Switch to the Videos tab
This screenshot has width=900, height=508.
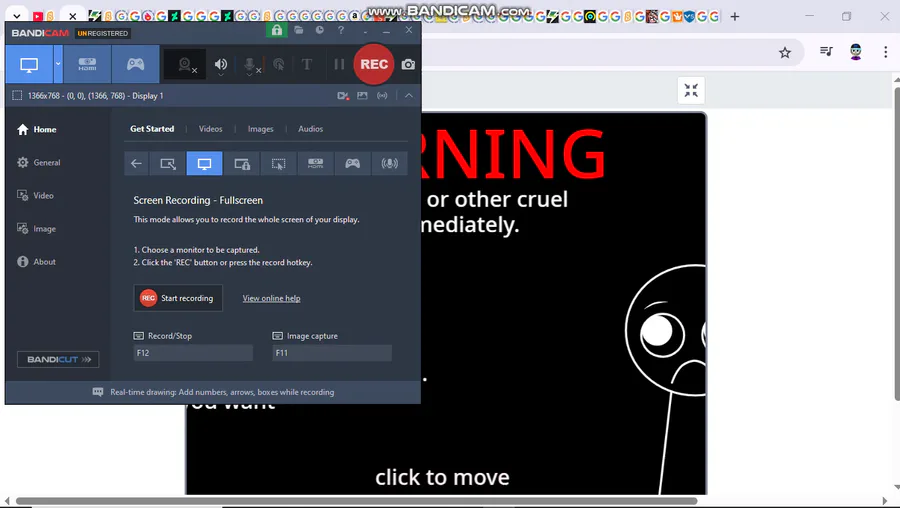point(211,129)
